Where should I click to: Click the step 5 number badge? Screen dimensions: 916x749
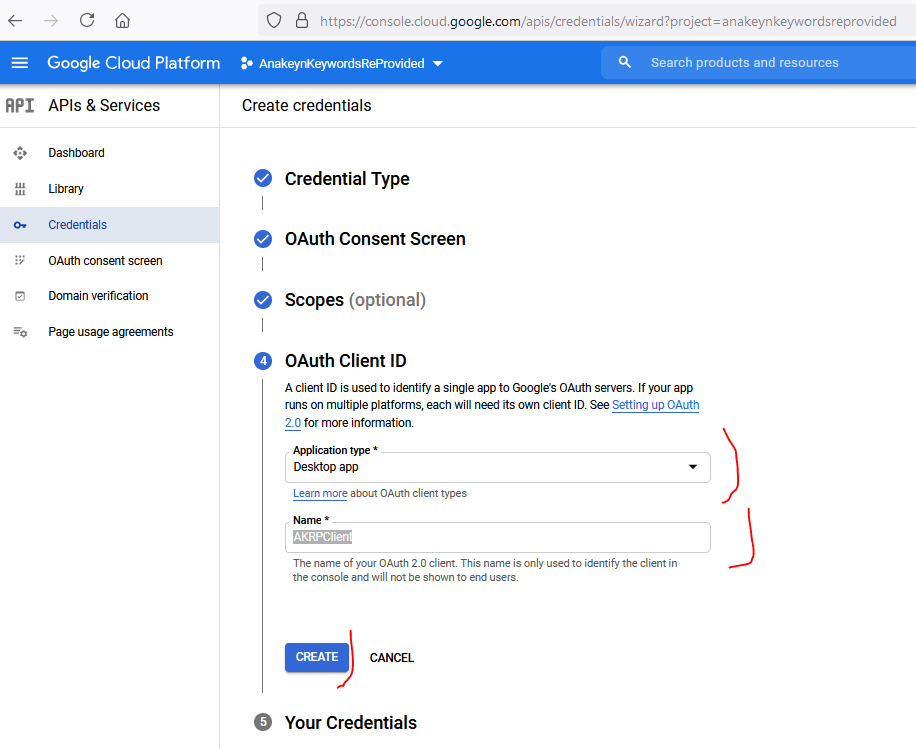coord(263,722)
